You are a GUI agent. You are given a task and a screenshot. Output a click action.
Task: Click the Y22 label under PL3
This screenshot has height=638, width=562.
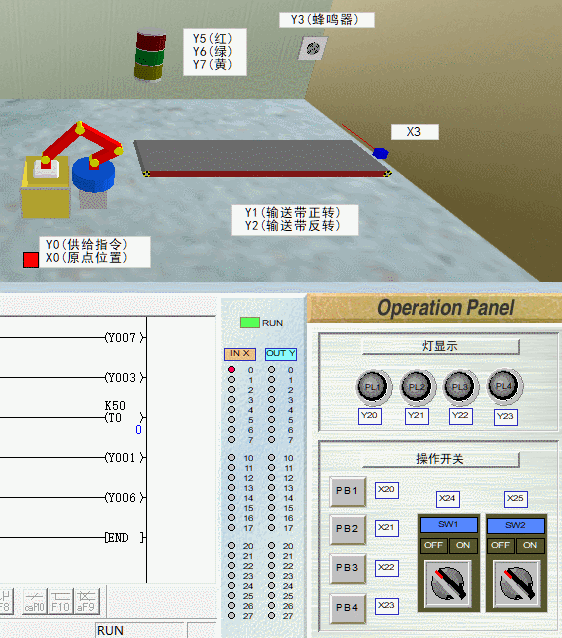[x=461, y=416]
